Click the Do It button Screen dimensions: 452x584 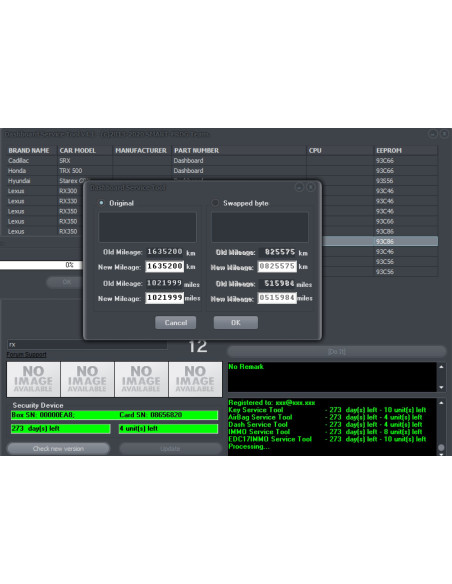337,351
